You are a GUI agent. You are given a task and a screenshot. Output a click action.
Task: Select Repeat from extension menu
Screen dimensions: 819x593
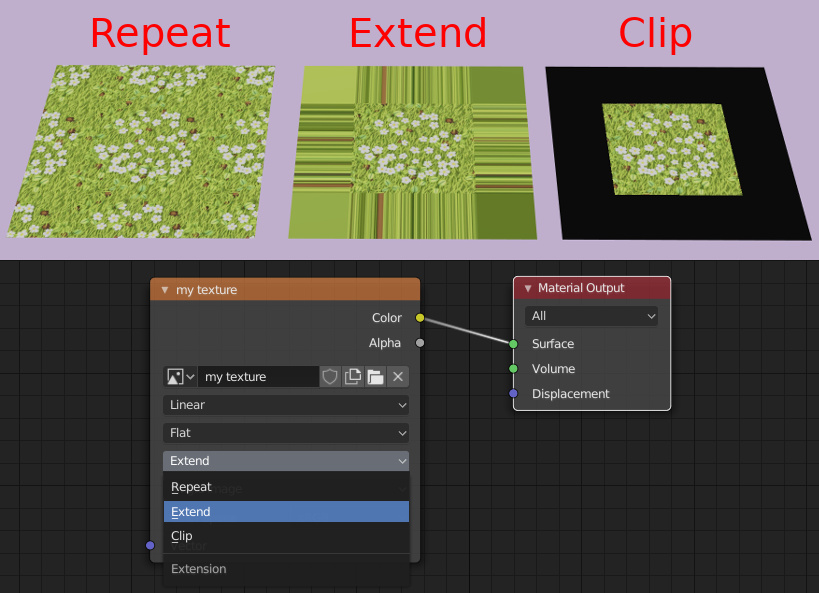click(x=286, y=487)
